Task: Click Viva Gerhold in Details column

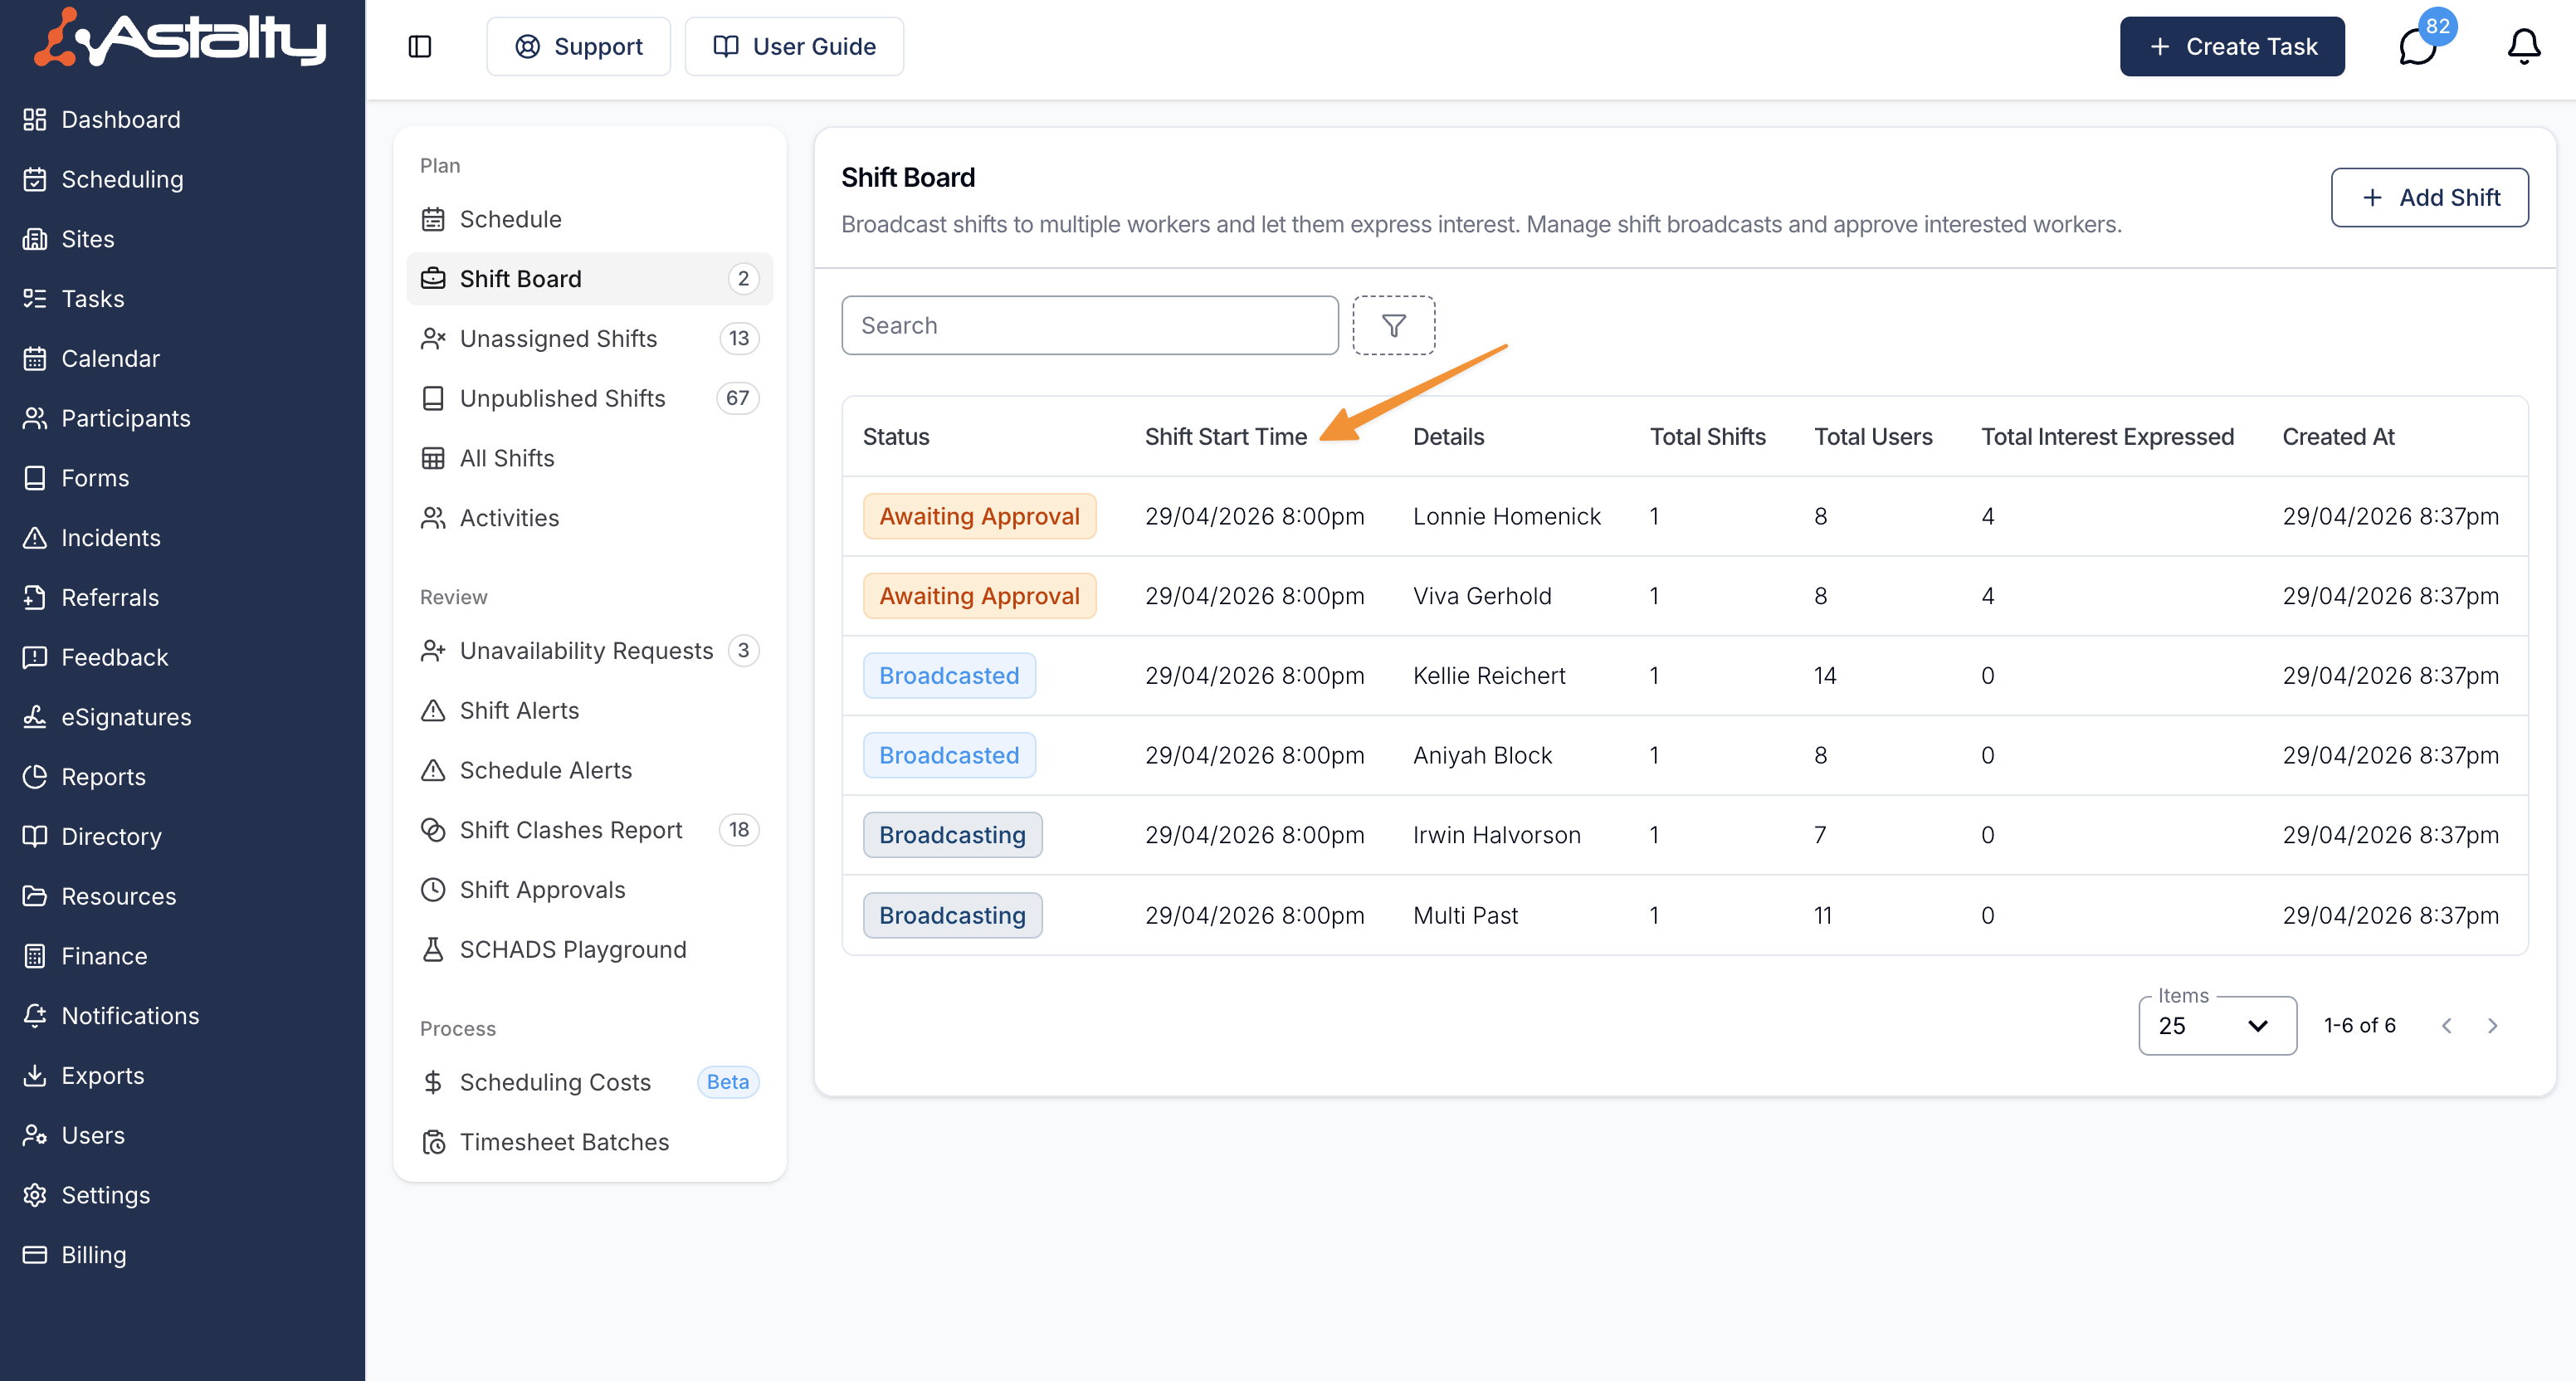Action: (1482, 596)
